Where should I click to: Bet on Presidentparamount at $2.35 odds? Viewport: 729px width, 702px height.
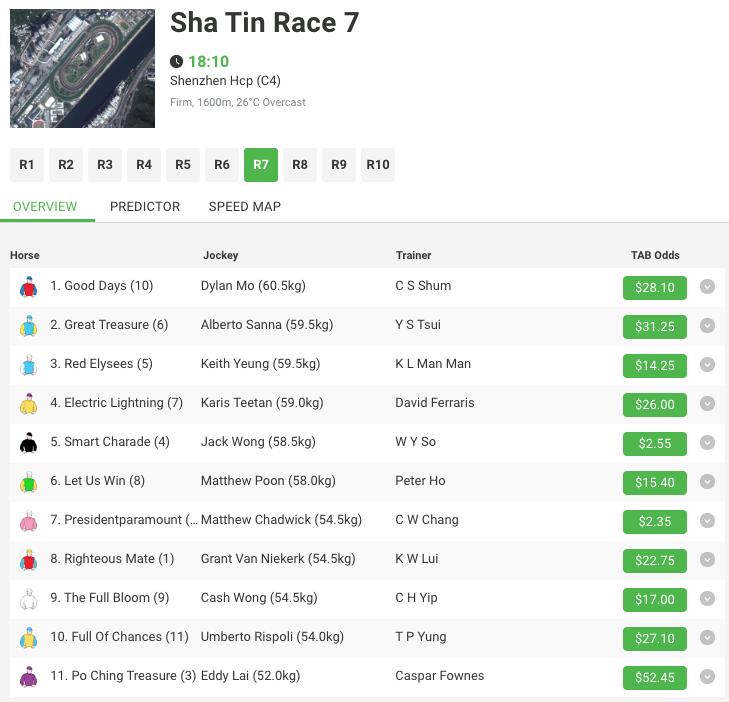tap(654, 521)
